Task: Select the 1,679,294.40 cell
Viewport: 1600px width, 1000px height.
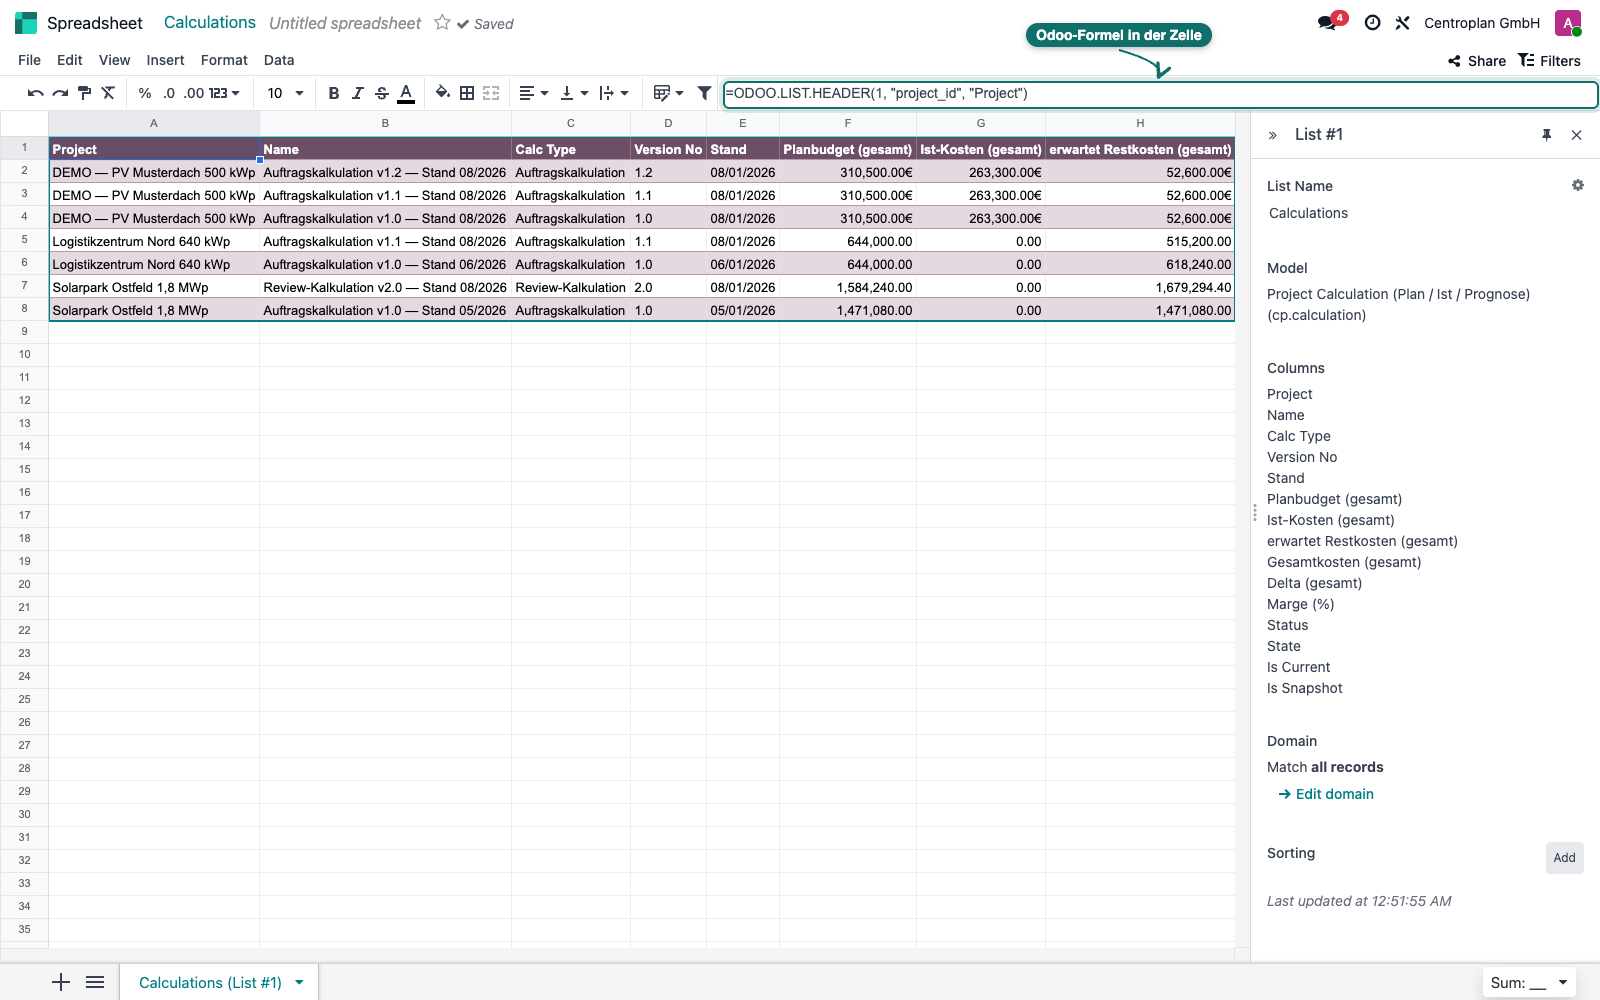Action: point(1140,287)
